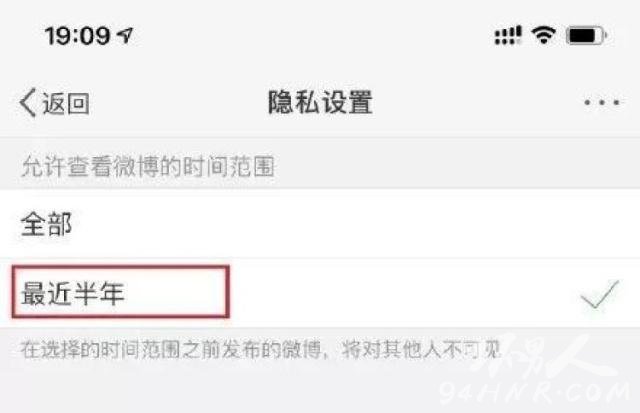Viewport: 640px width, 413px height.
Task: Toggle the checkmark beside 最近半年
Action: [x=599, y=294]
